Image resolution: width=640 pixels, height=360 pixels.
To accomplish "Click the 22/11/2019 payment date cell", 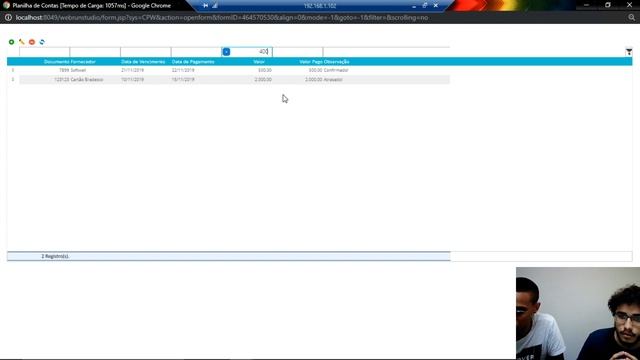I will point(183,70).
